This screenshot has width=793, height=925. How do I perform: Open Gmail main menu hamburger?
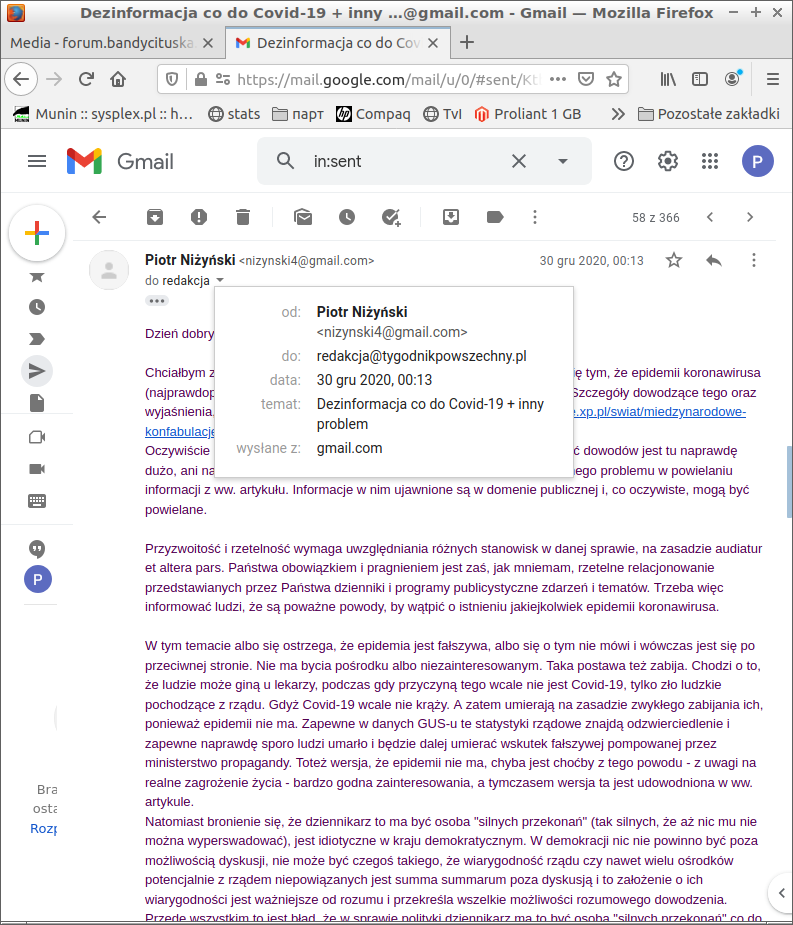tap(37, 161)
